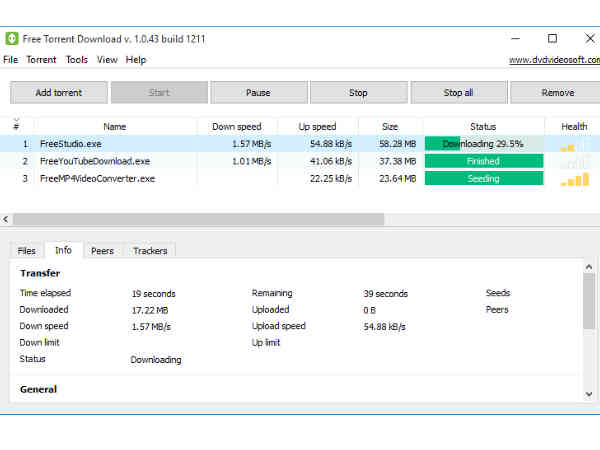
Task: Click the Seeds label
Action: pos(497,293)
